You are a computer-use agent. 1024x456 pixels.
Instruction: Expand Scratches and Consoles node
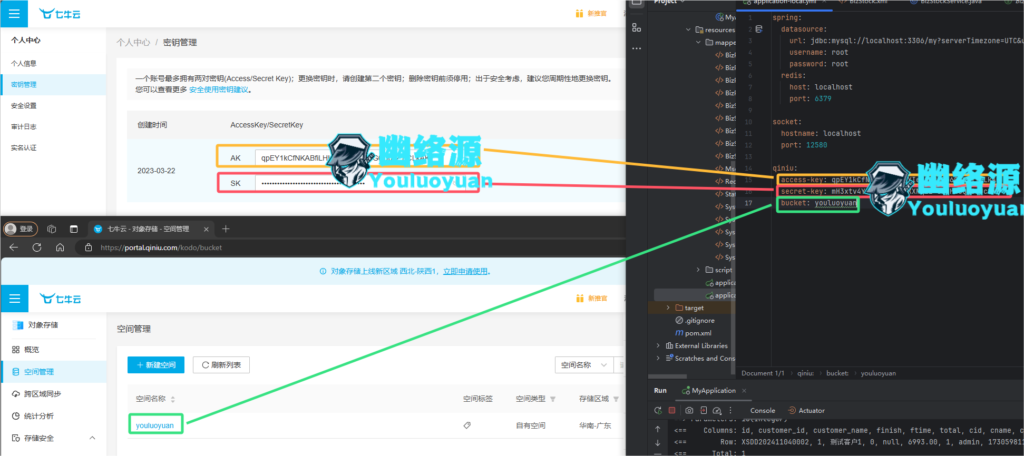[658, 358]
